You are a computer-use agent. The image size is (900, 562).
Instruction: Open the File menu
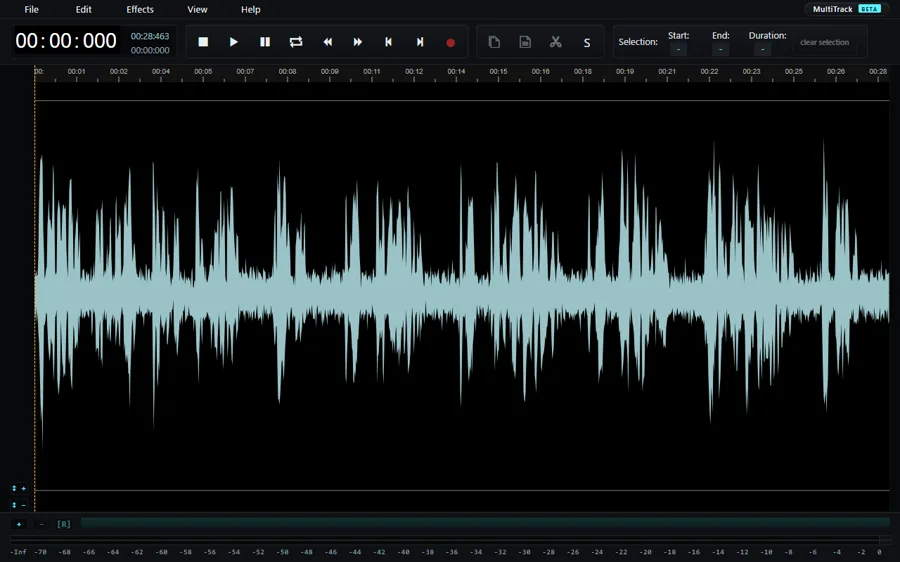(32, 9)
